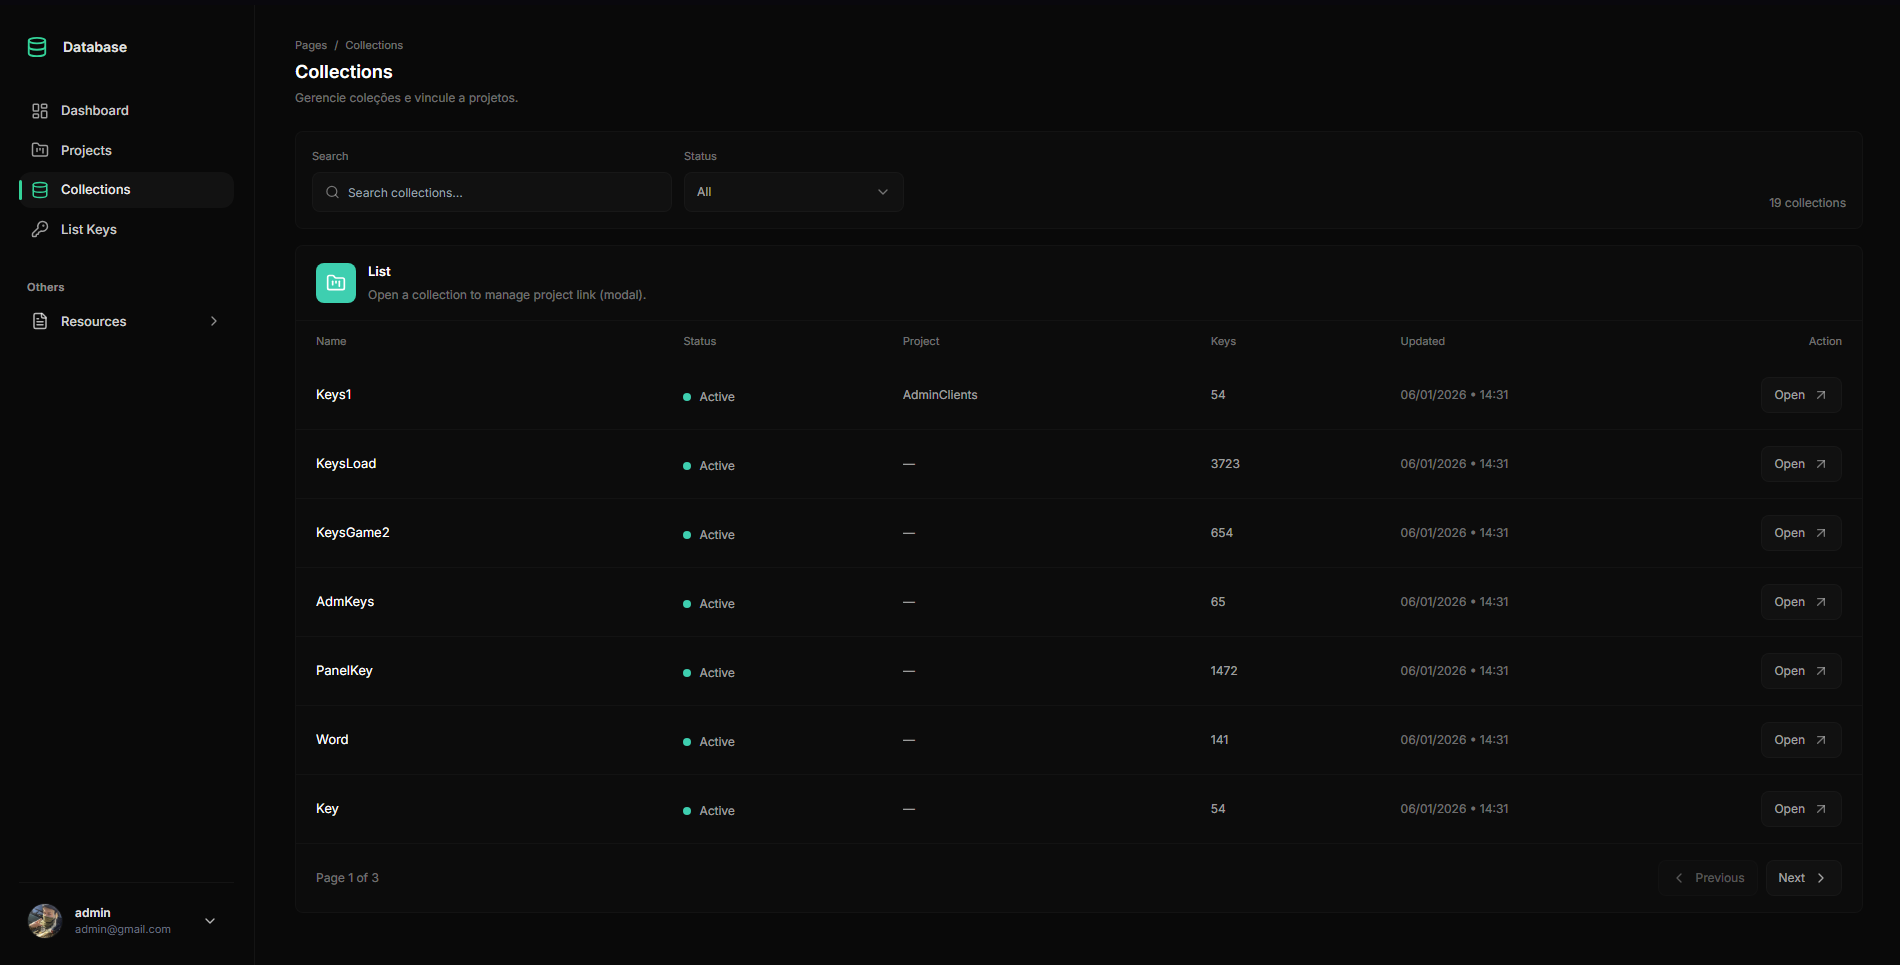Open the Status filter dropdown
This screenshot has width=1900, height=965.
[793, 192]
